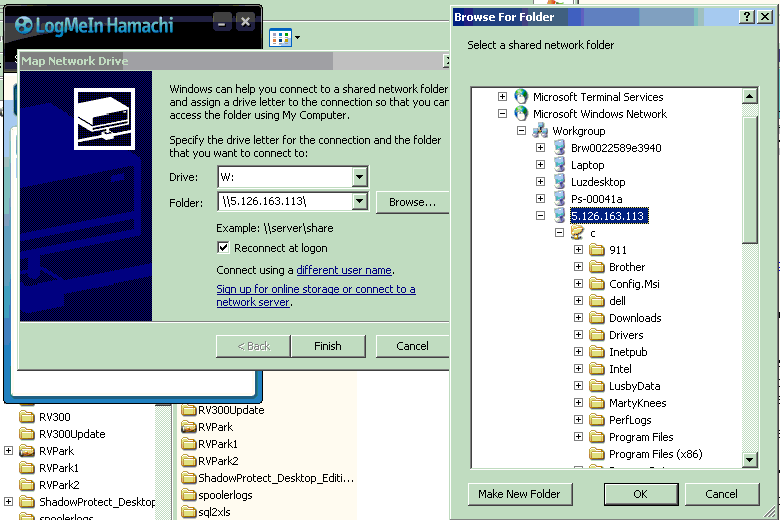
Task: Minimize the LogMeIn Hamachi window
Action: 222,22
